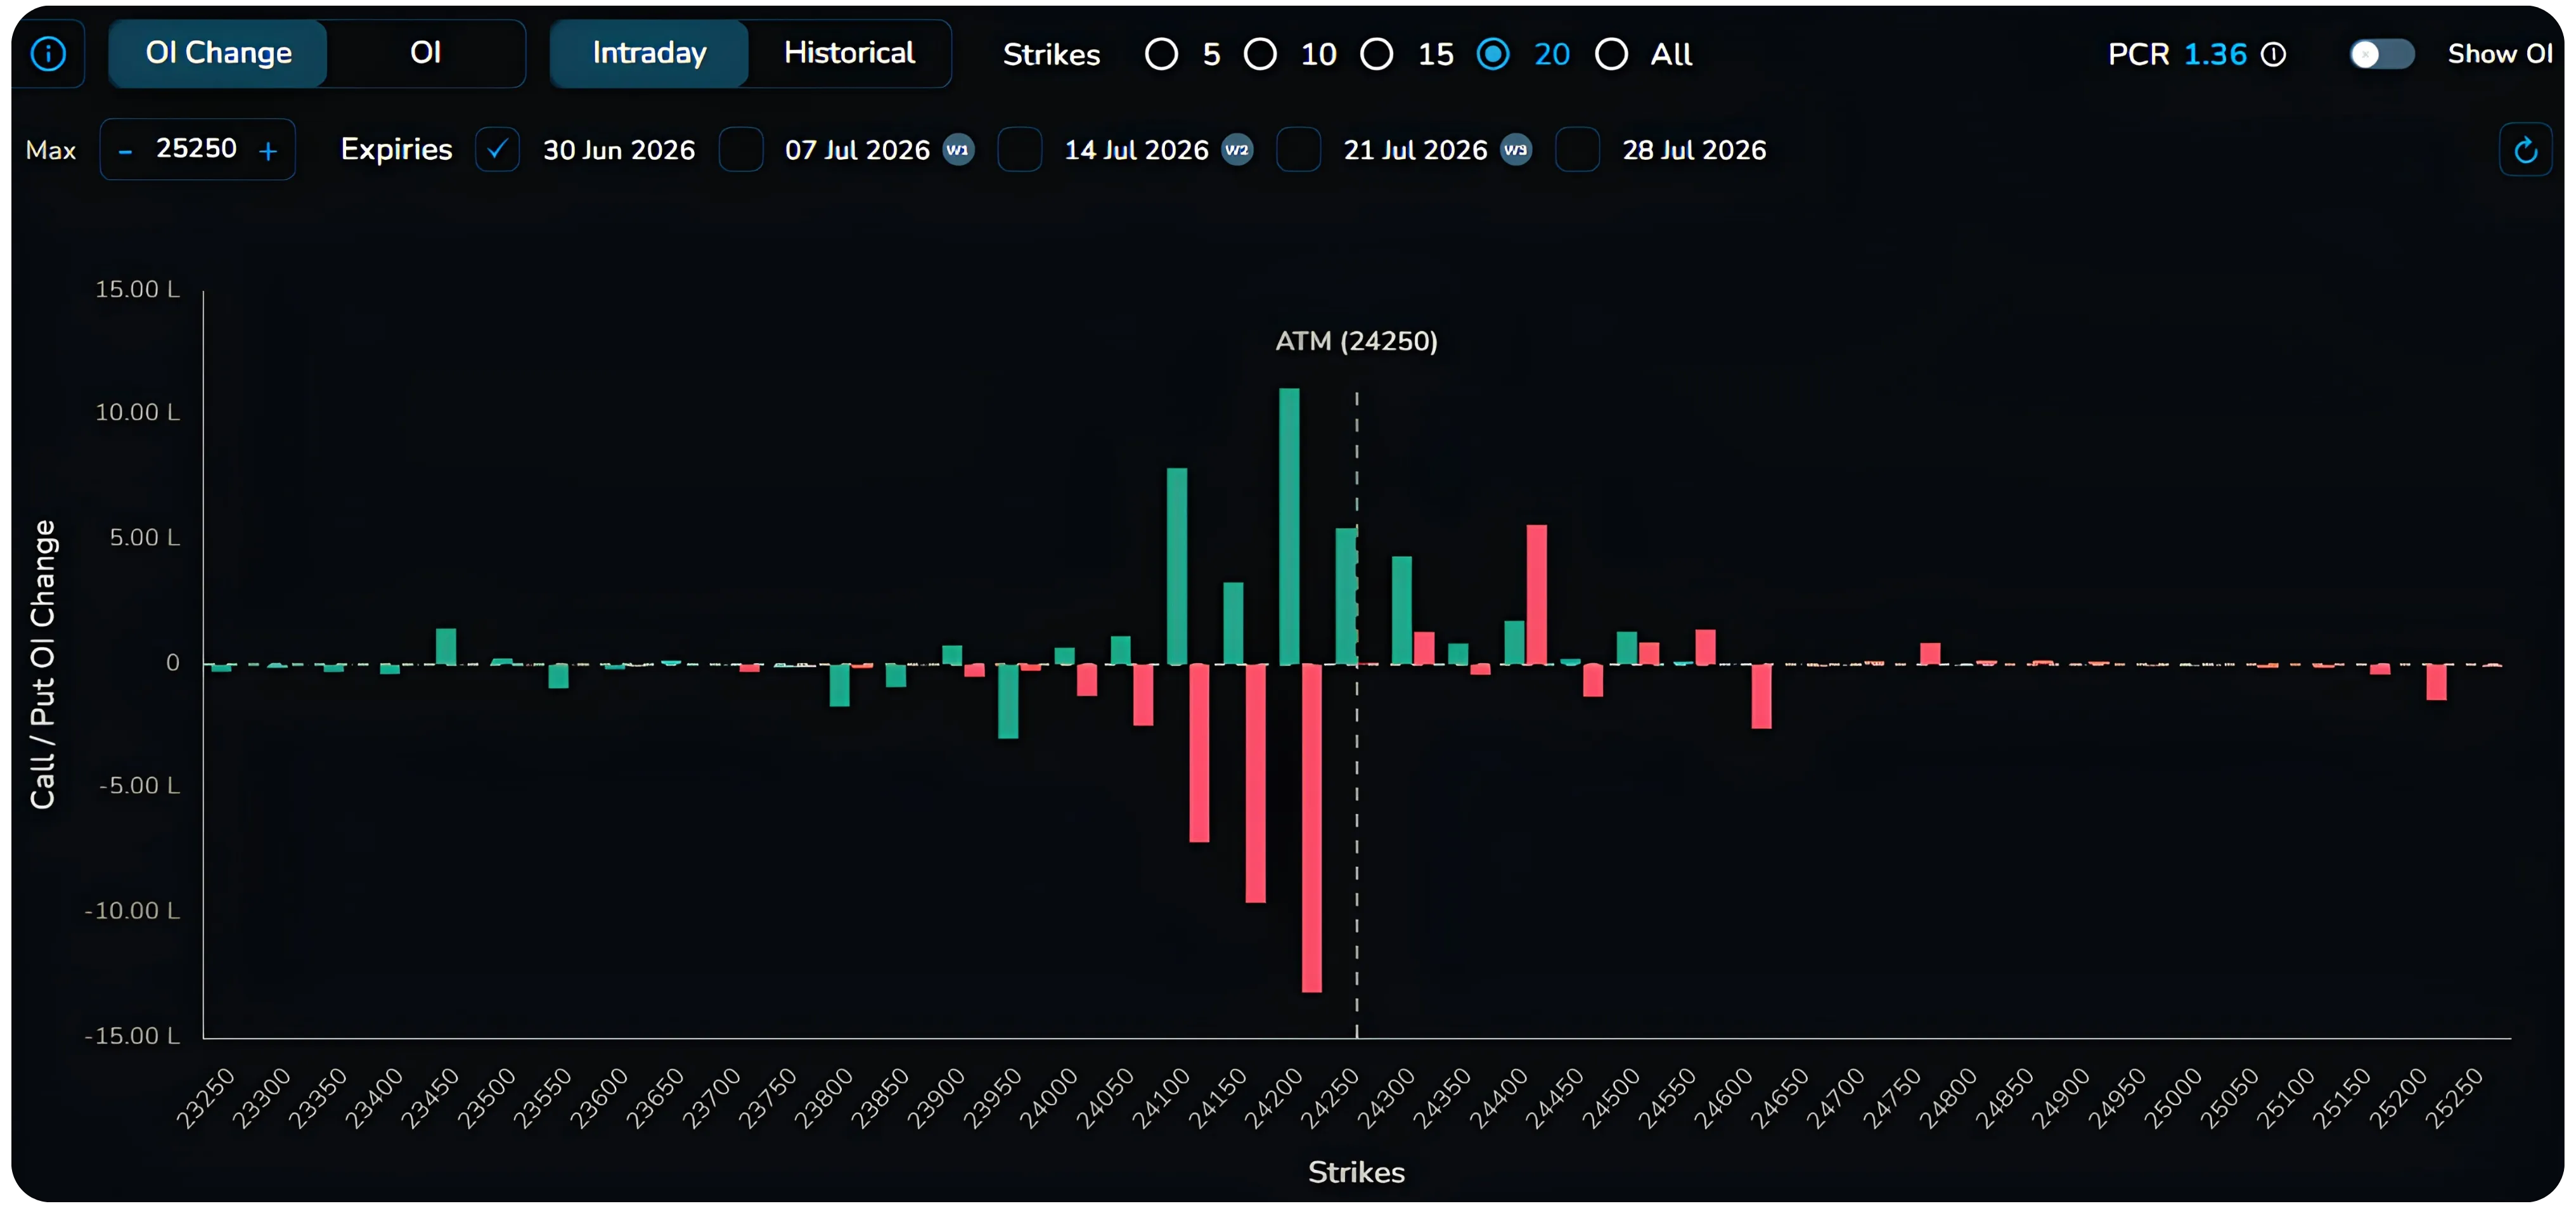Screen dimensions: 2576x1206
Task: Click the green bar at 23950
Action: [1008, 701]
